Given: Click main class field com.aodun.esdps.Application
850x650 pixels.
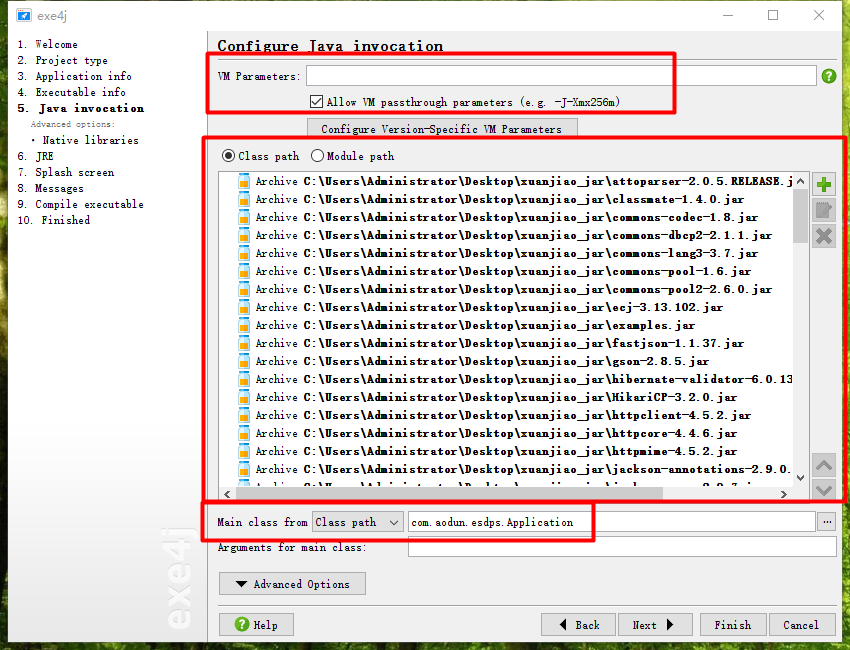Looking at the screenshot, I should 611,522.
